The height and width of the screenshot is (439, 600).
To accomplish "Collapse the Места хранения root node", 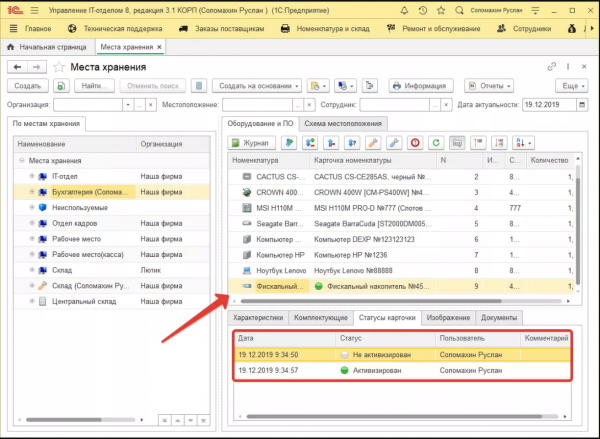I will pyautogui.click(x=22, y=160).
